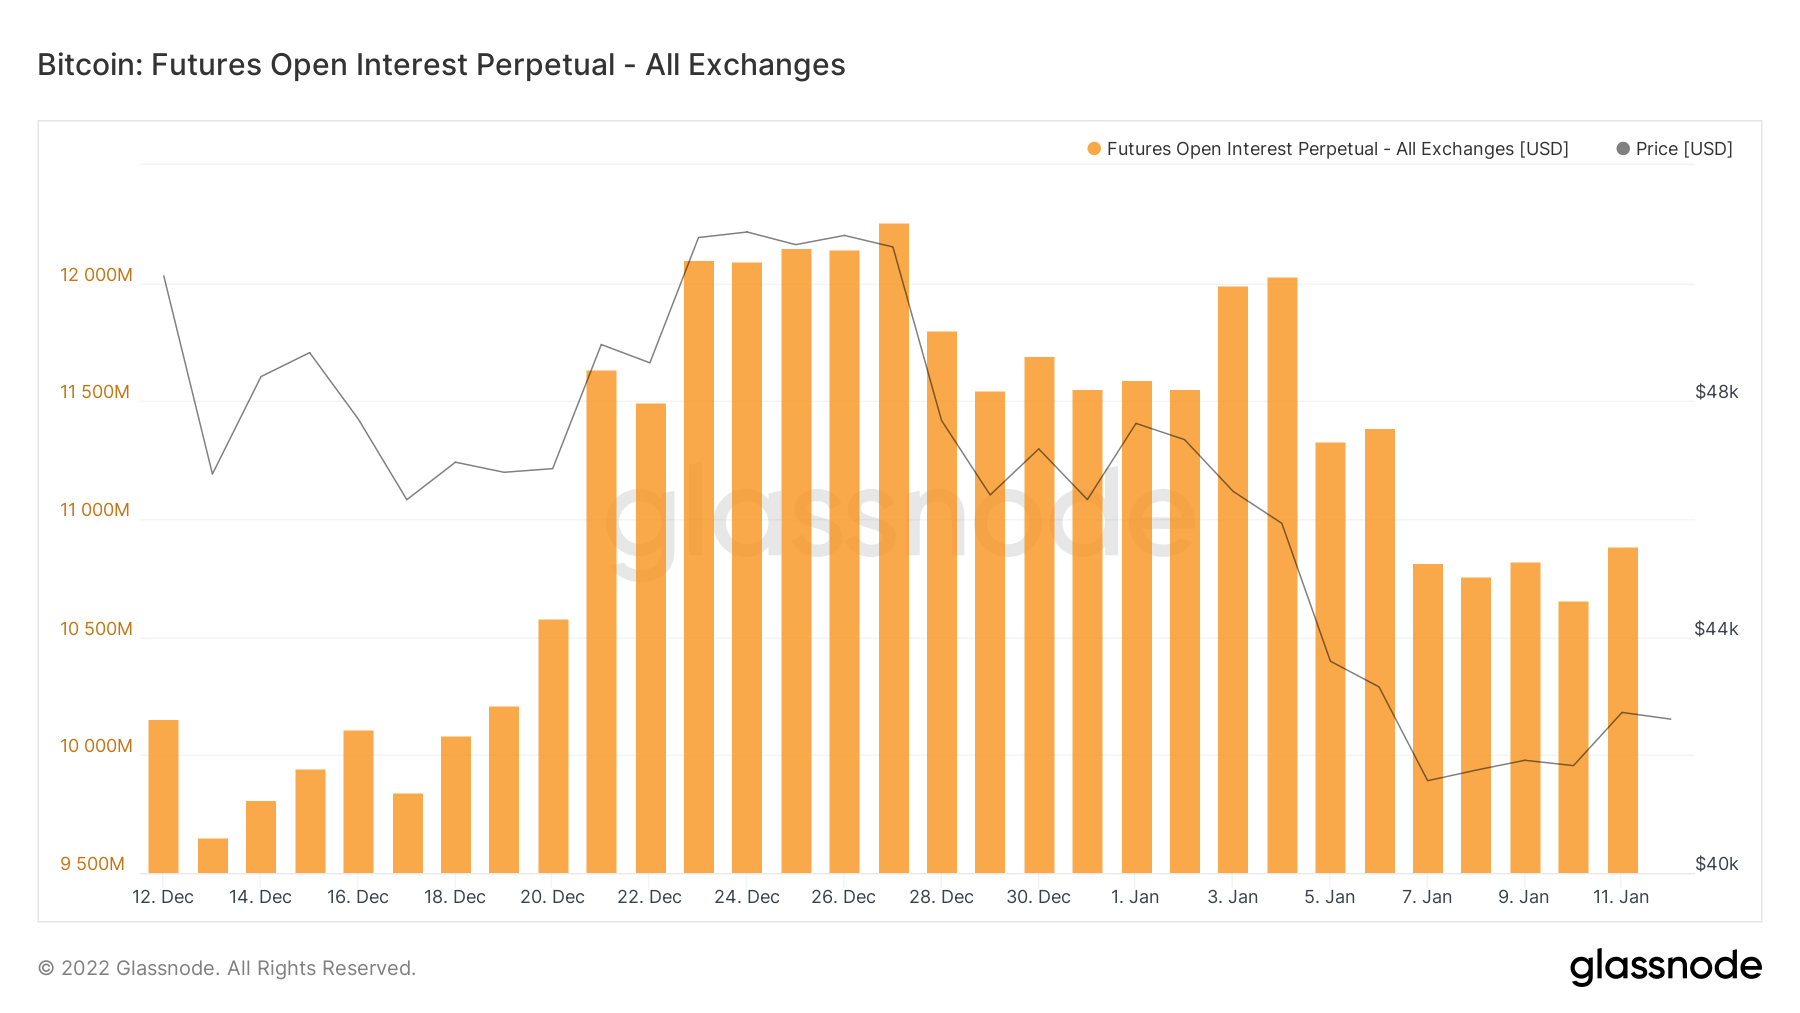Click the bar for 20. Dec

553,746
